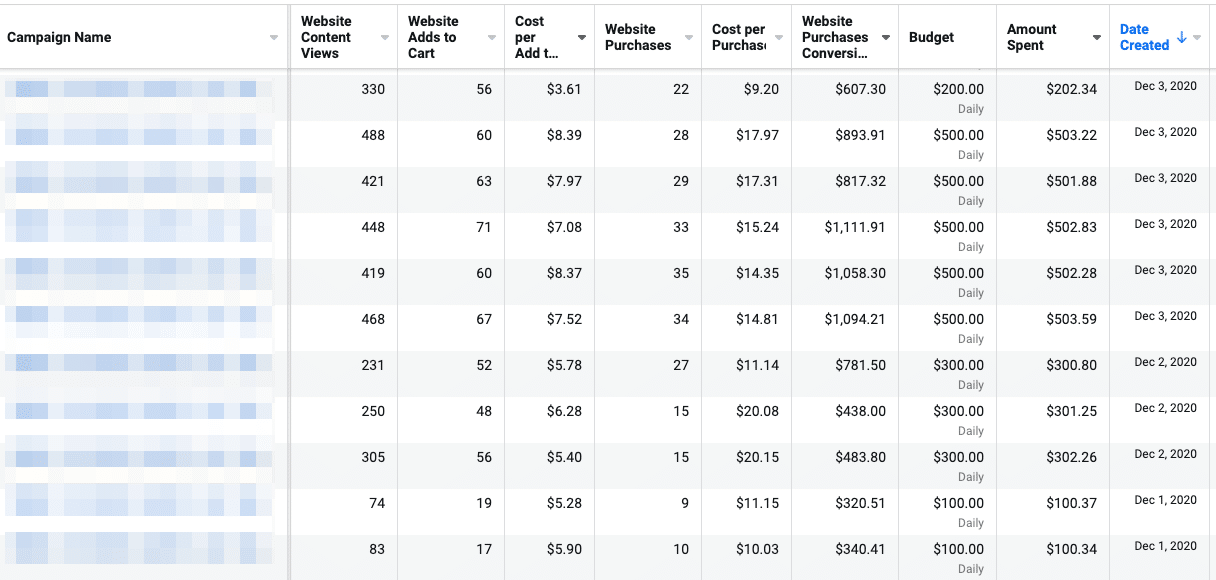This screenshot has width=1216, height=580.
Task: Edit the $200.00 daily budget cell
Action: tap(958, 90)
